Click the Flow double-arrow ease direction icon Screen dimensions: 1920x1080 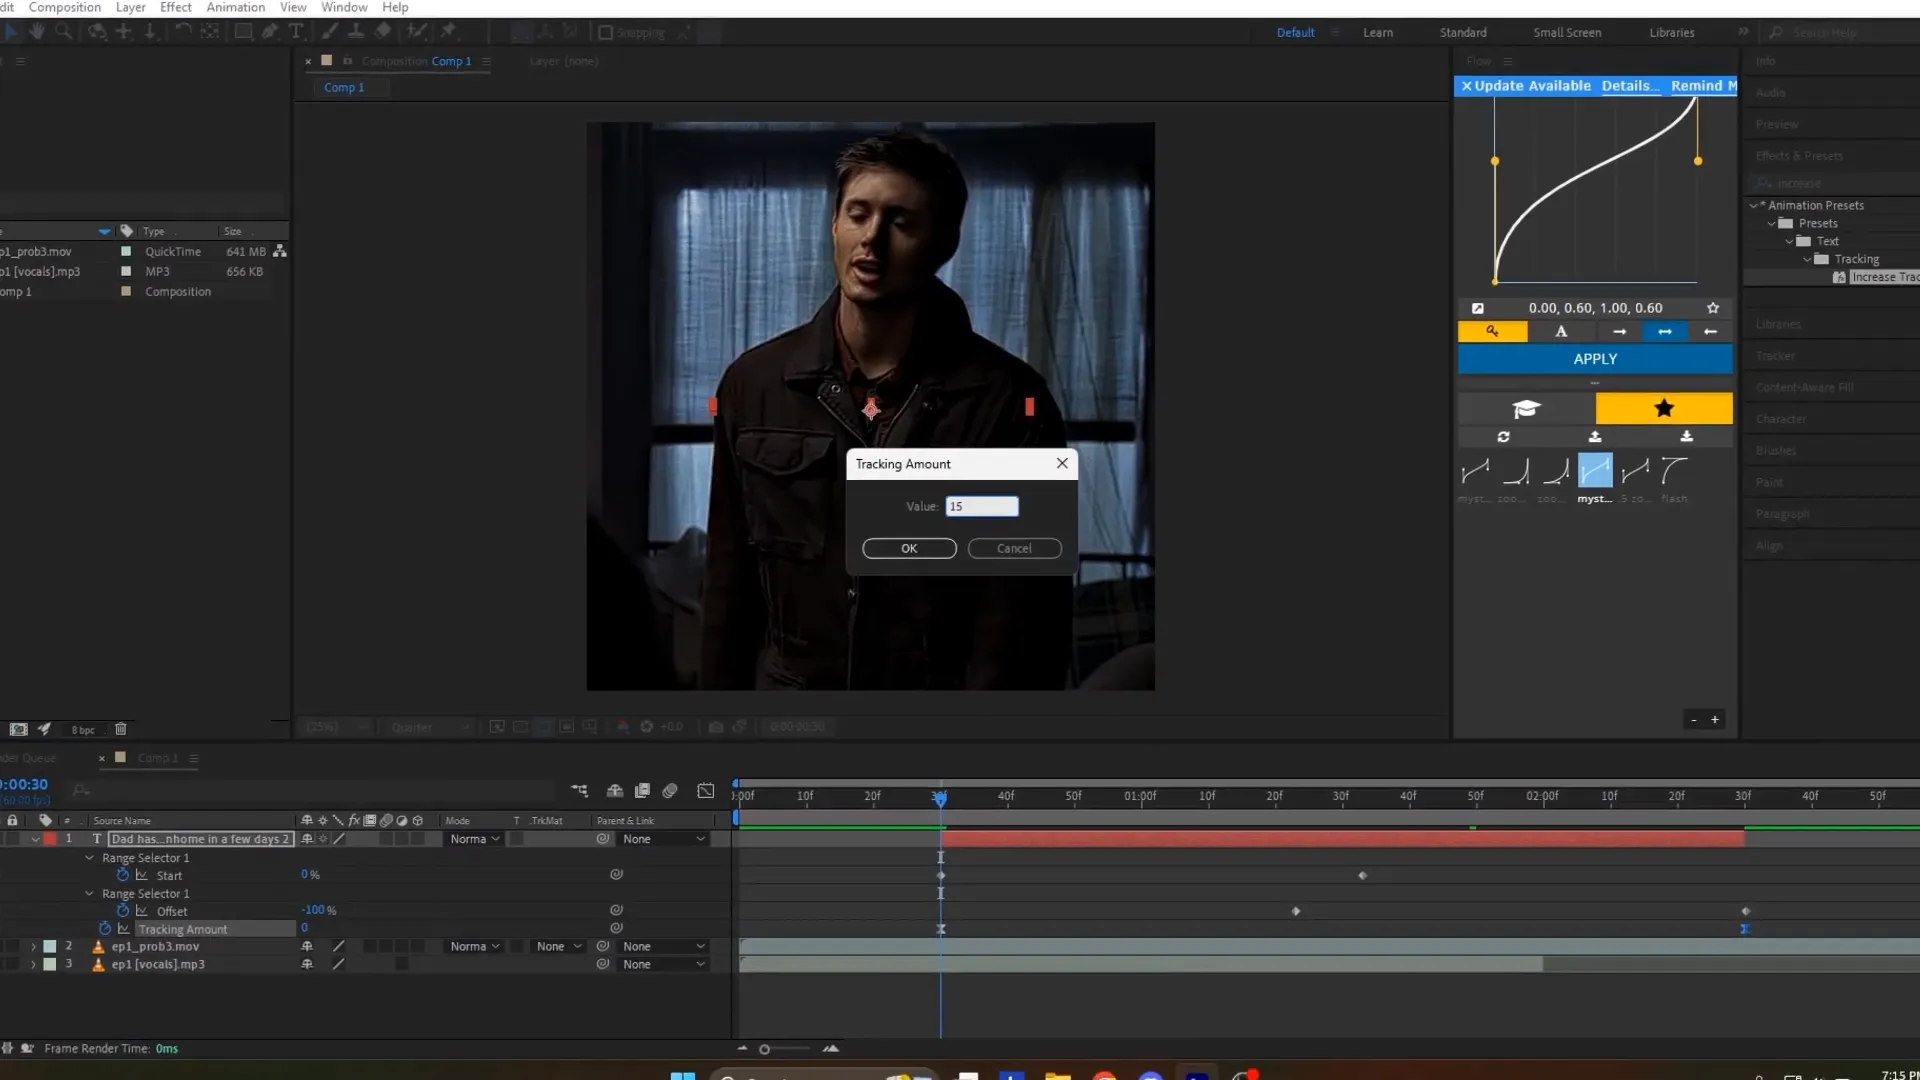click(x=1665, y=331)
